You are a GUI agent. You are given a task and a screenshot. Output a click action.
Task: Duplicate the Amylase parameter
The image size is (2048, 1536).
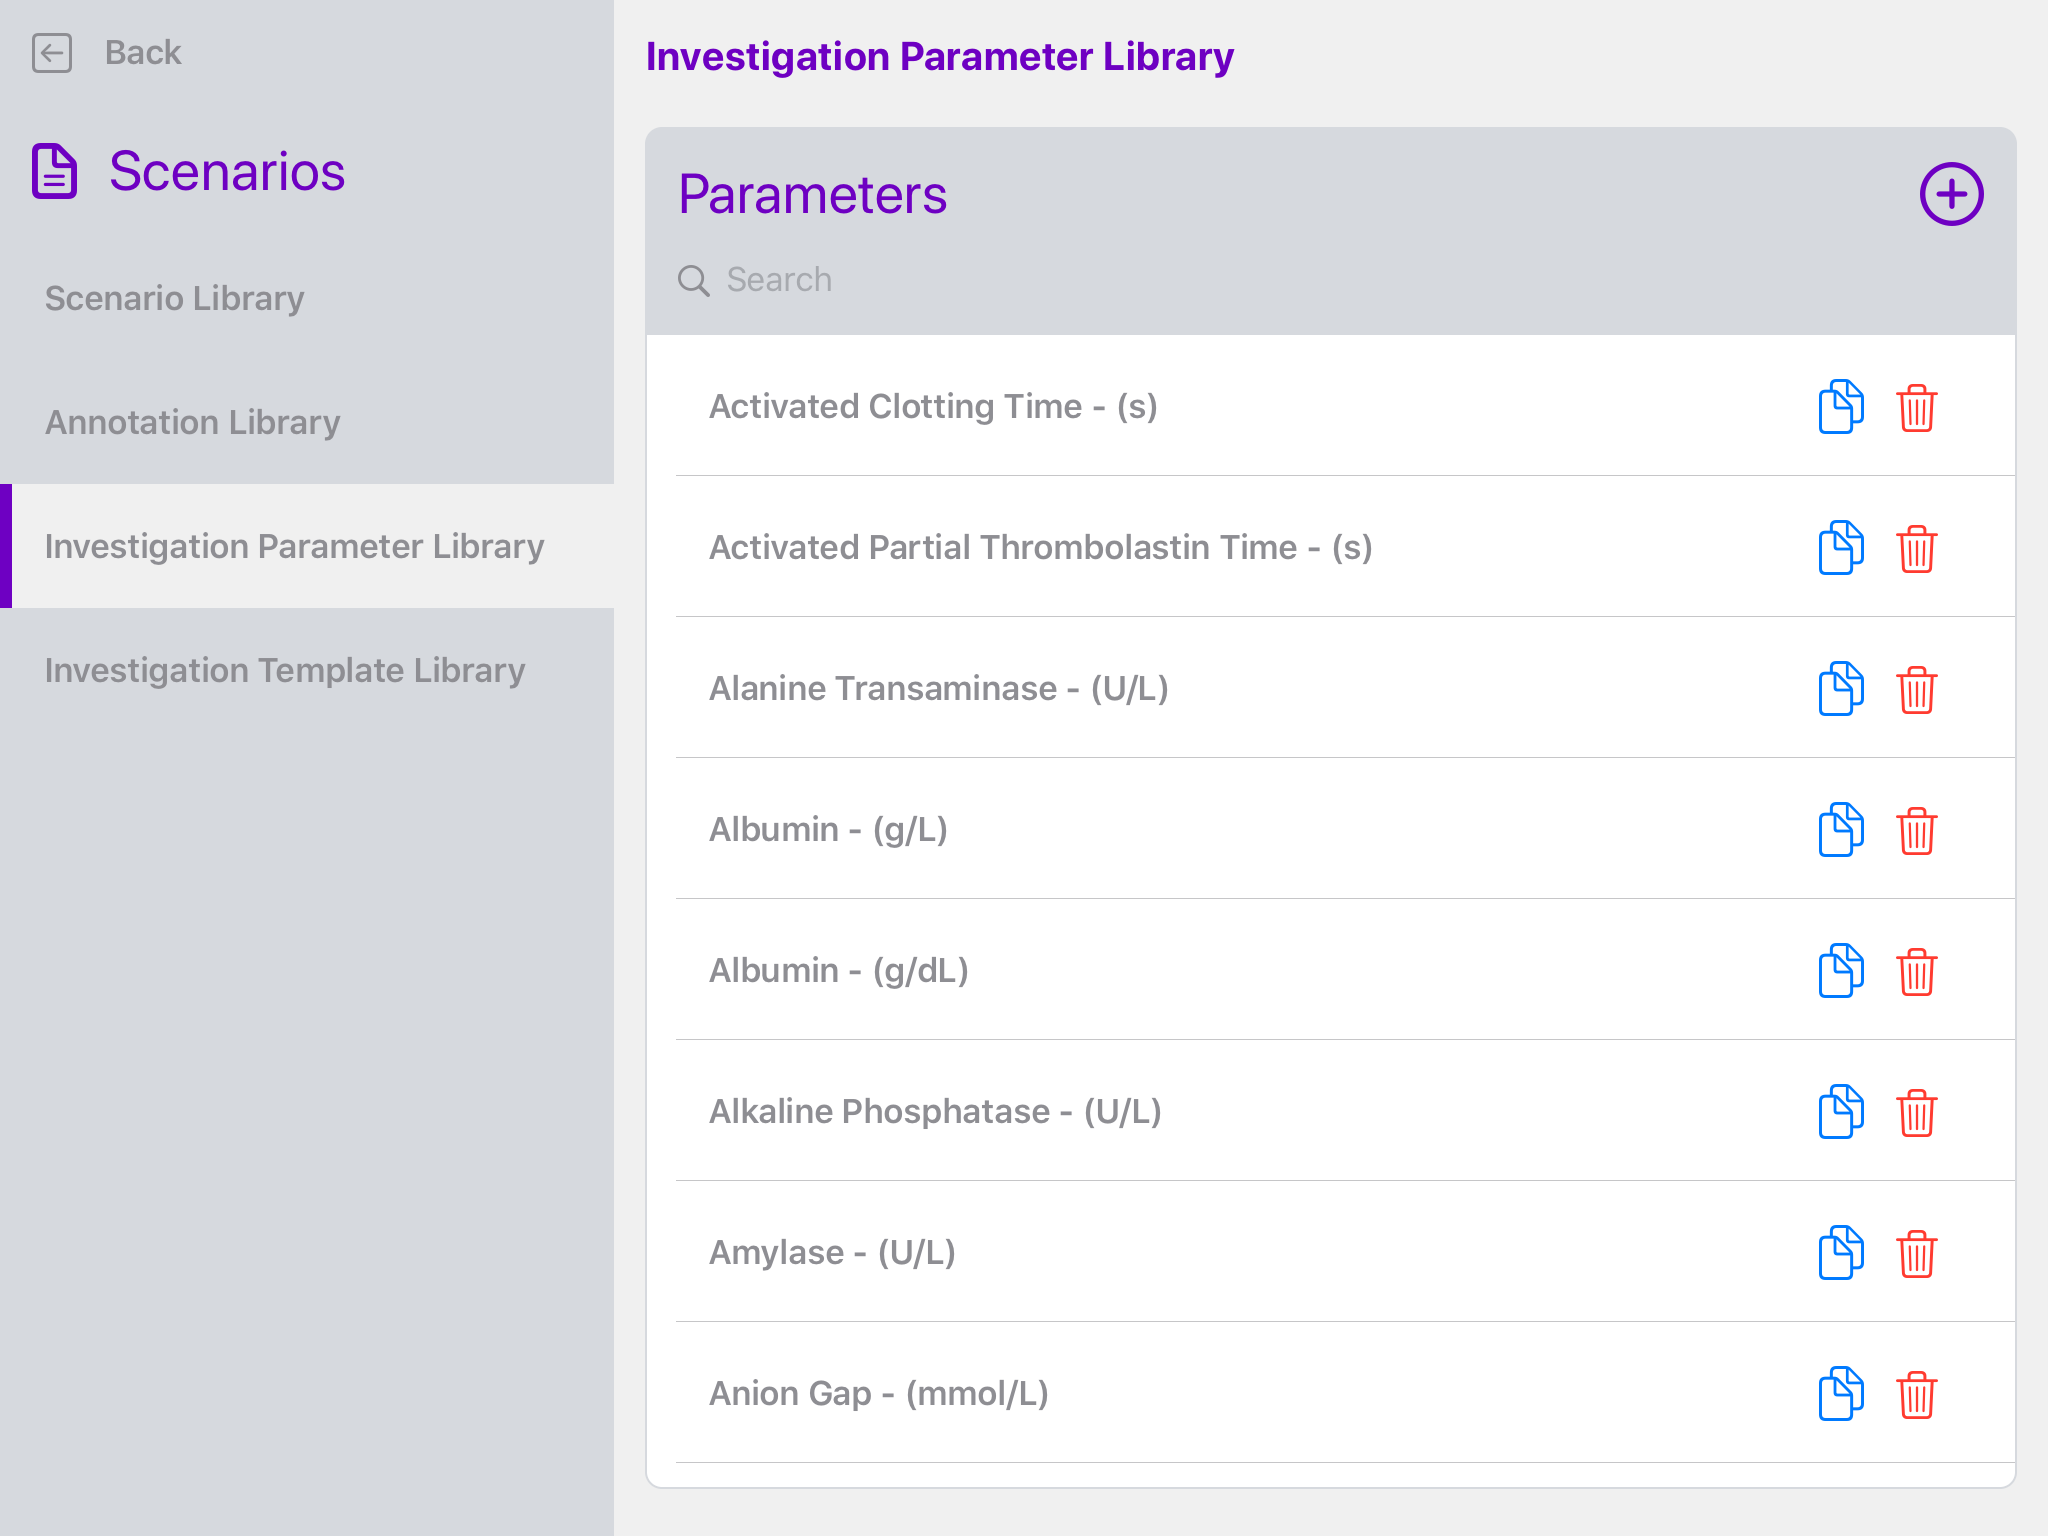tap(1840, 1252)
